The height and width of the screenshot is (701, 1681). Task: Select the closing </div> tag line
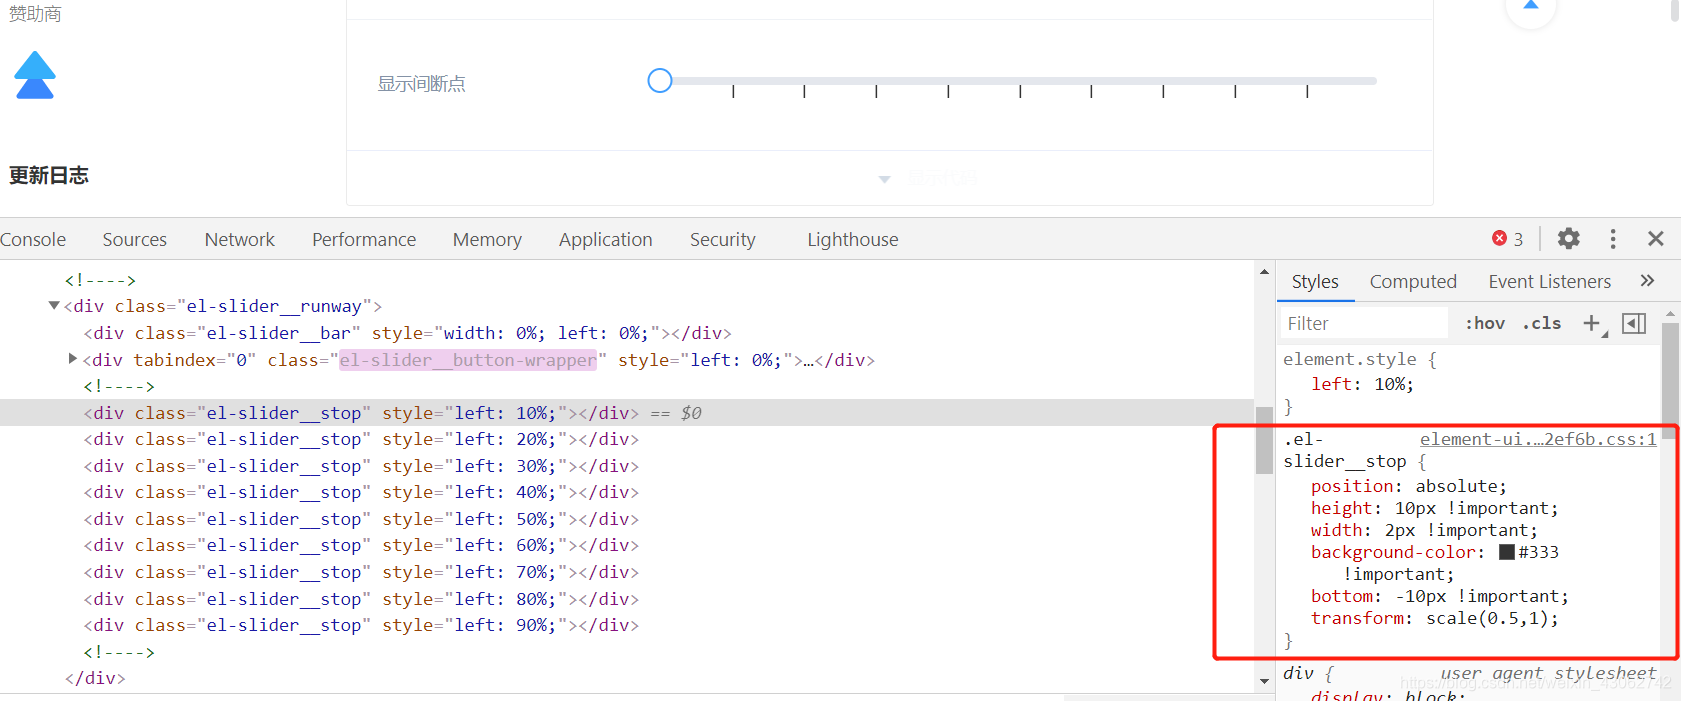95,678
